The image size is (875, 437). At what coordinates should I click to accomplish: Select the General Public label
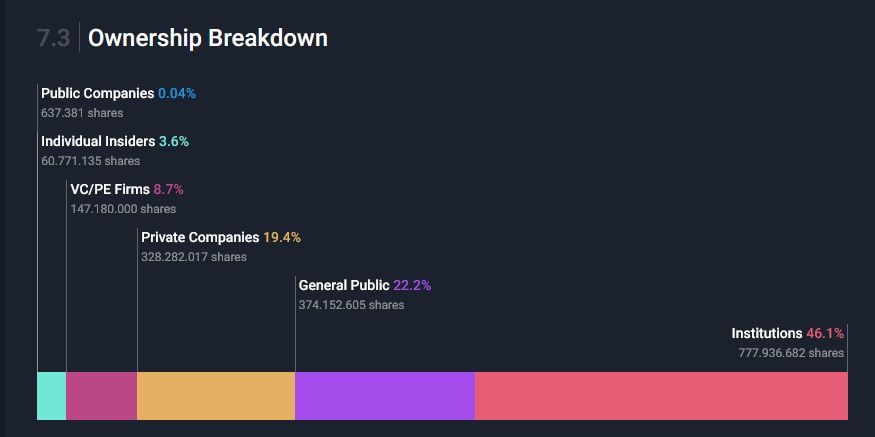point(344,285)
